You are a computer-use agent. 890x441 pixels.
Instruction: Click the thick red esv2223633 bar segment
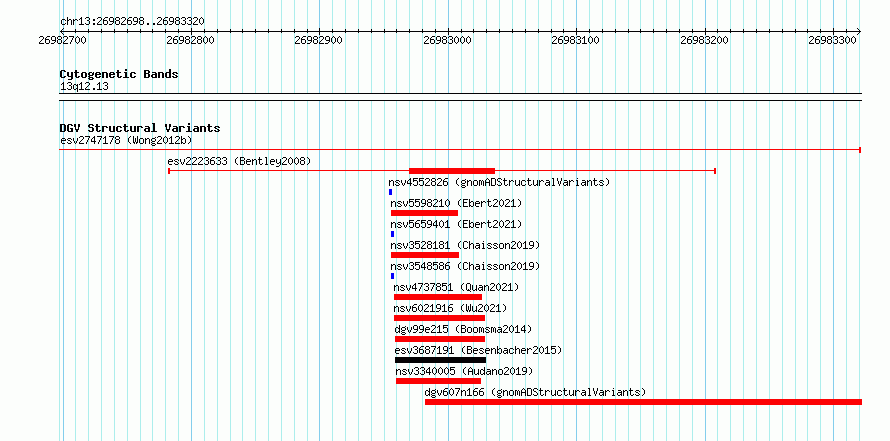click(x=452, y=171)
